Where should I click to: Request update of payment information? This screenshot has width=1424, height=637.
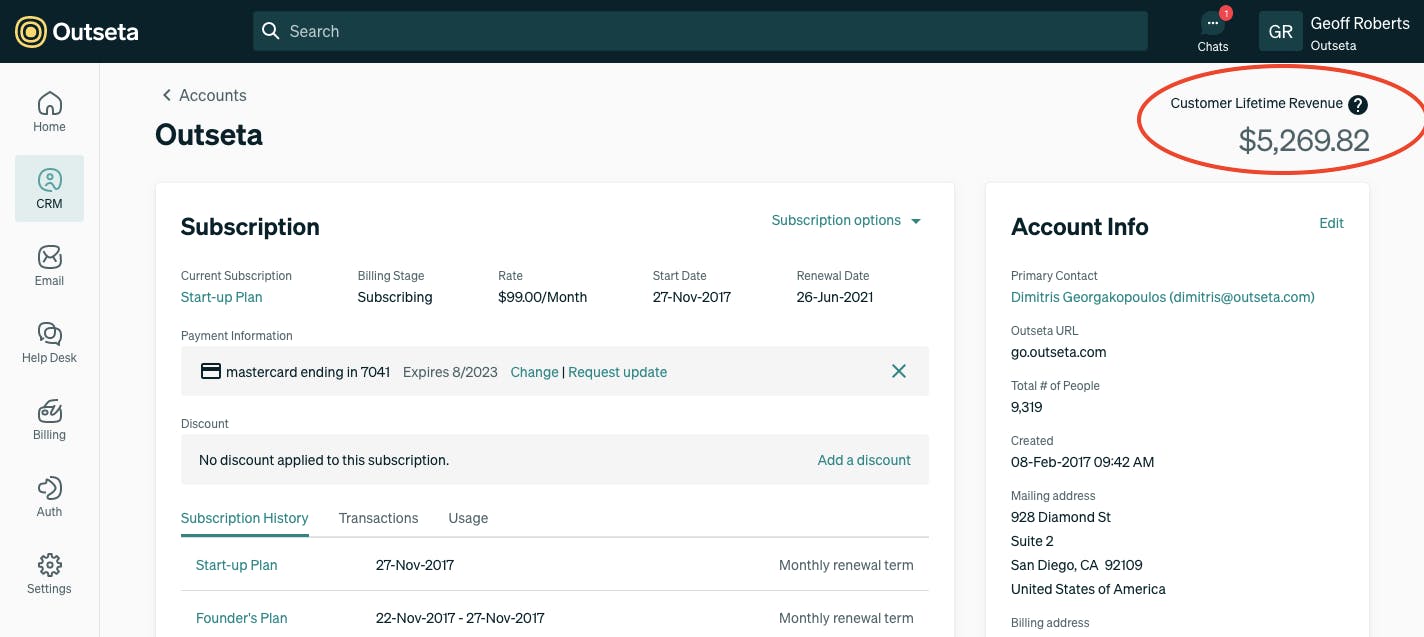pyautogui.click(x=617, y=372)
